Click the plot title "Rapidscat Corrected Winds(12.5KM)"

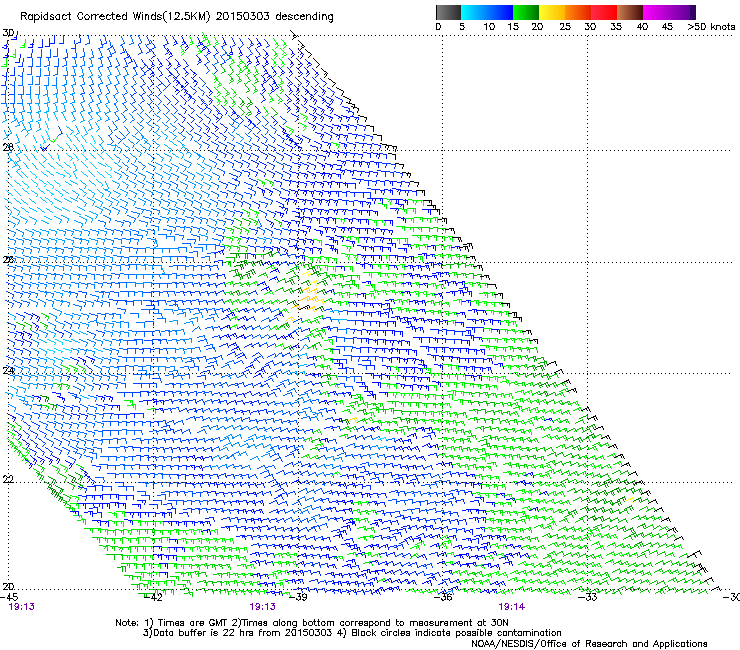pyautogui.click(x=115, y=17)
